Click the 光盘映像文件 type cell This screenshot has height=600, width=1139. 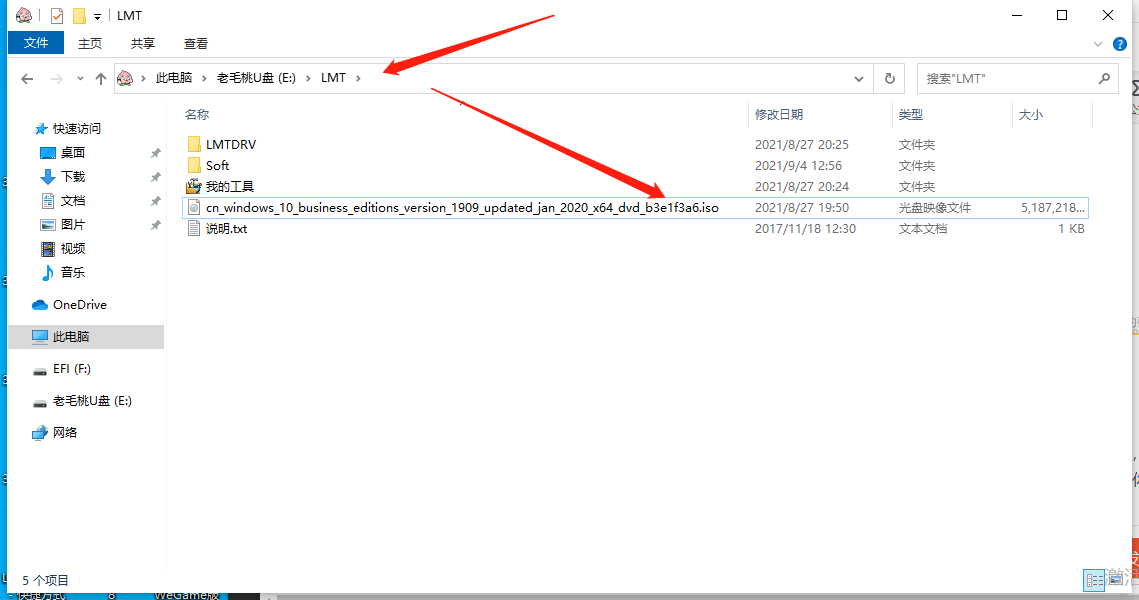point(934,208)
